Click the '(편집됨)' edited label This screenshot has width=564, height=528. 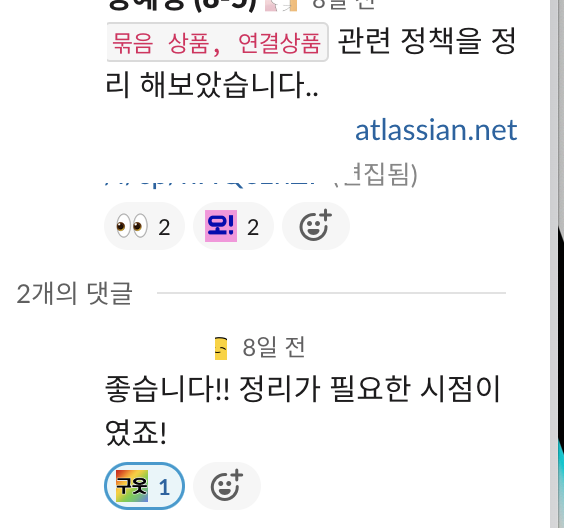click(x=376, y=174)
